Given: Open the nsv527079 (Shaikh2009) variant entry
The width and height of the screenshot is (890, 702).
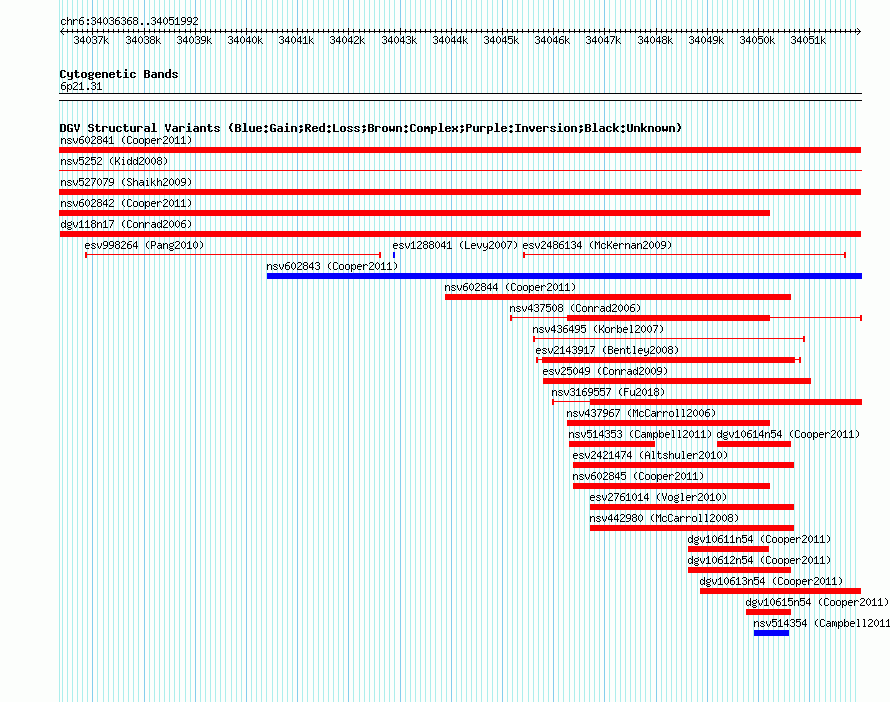Looking at the screenshot, I should pos(126,182).
